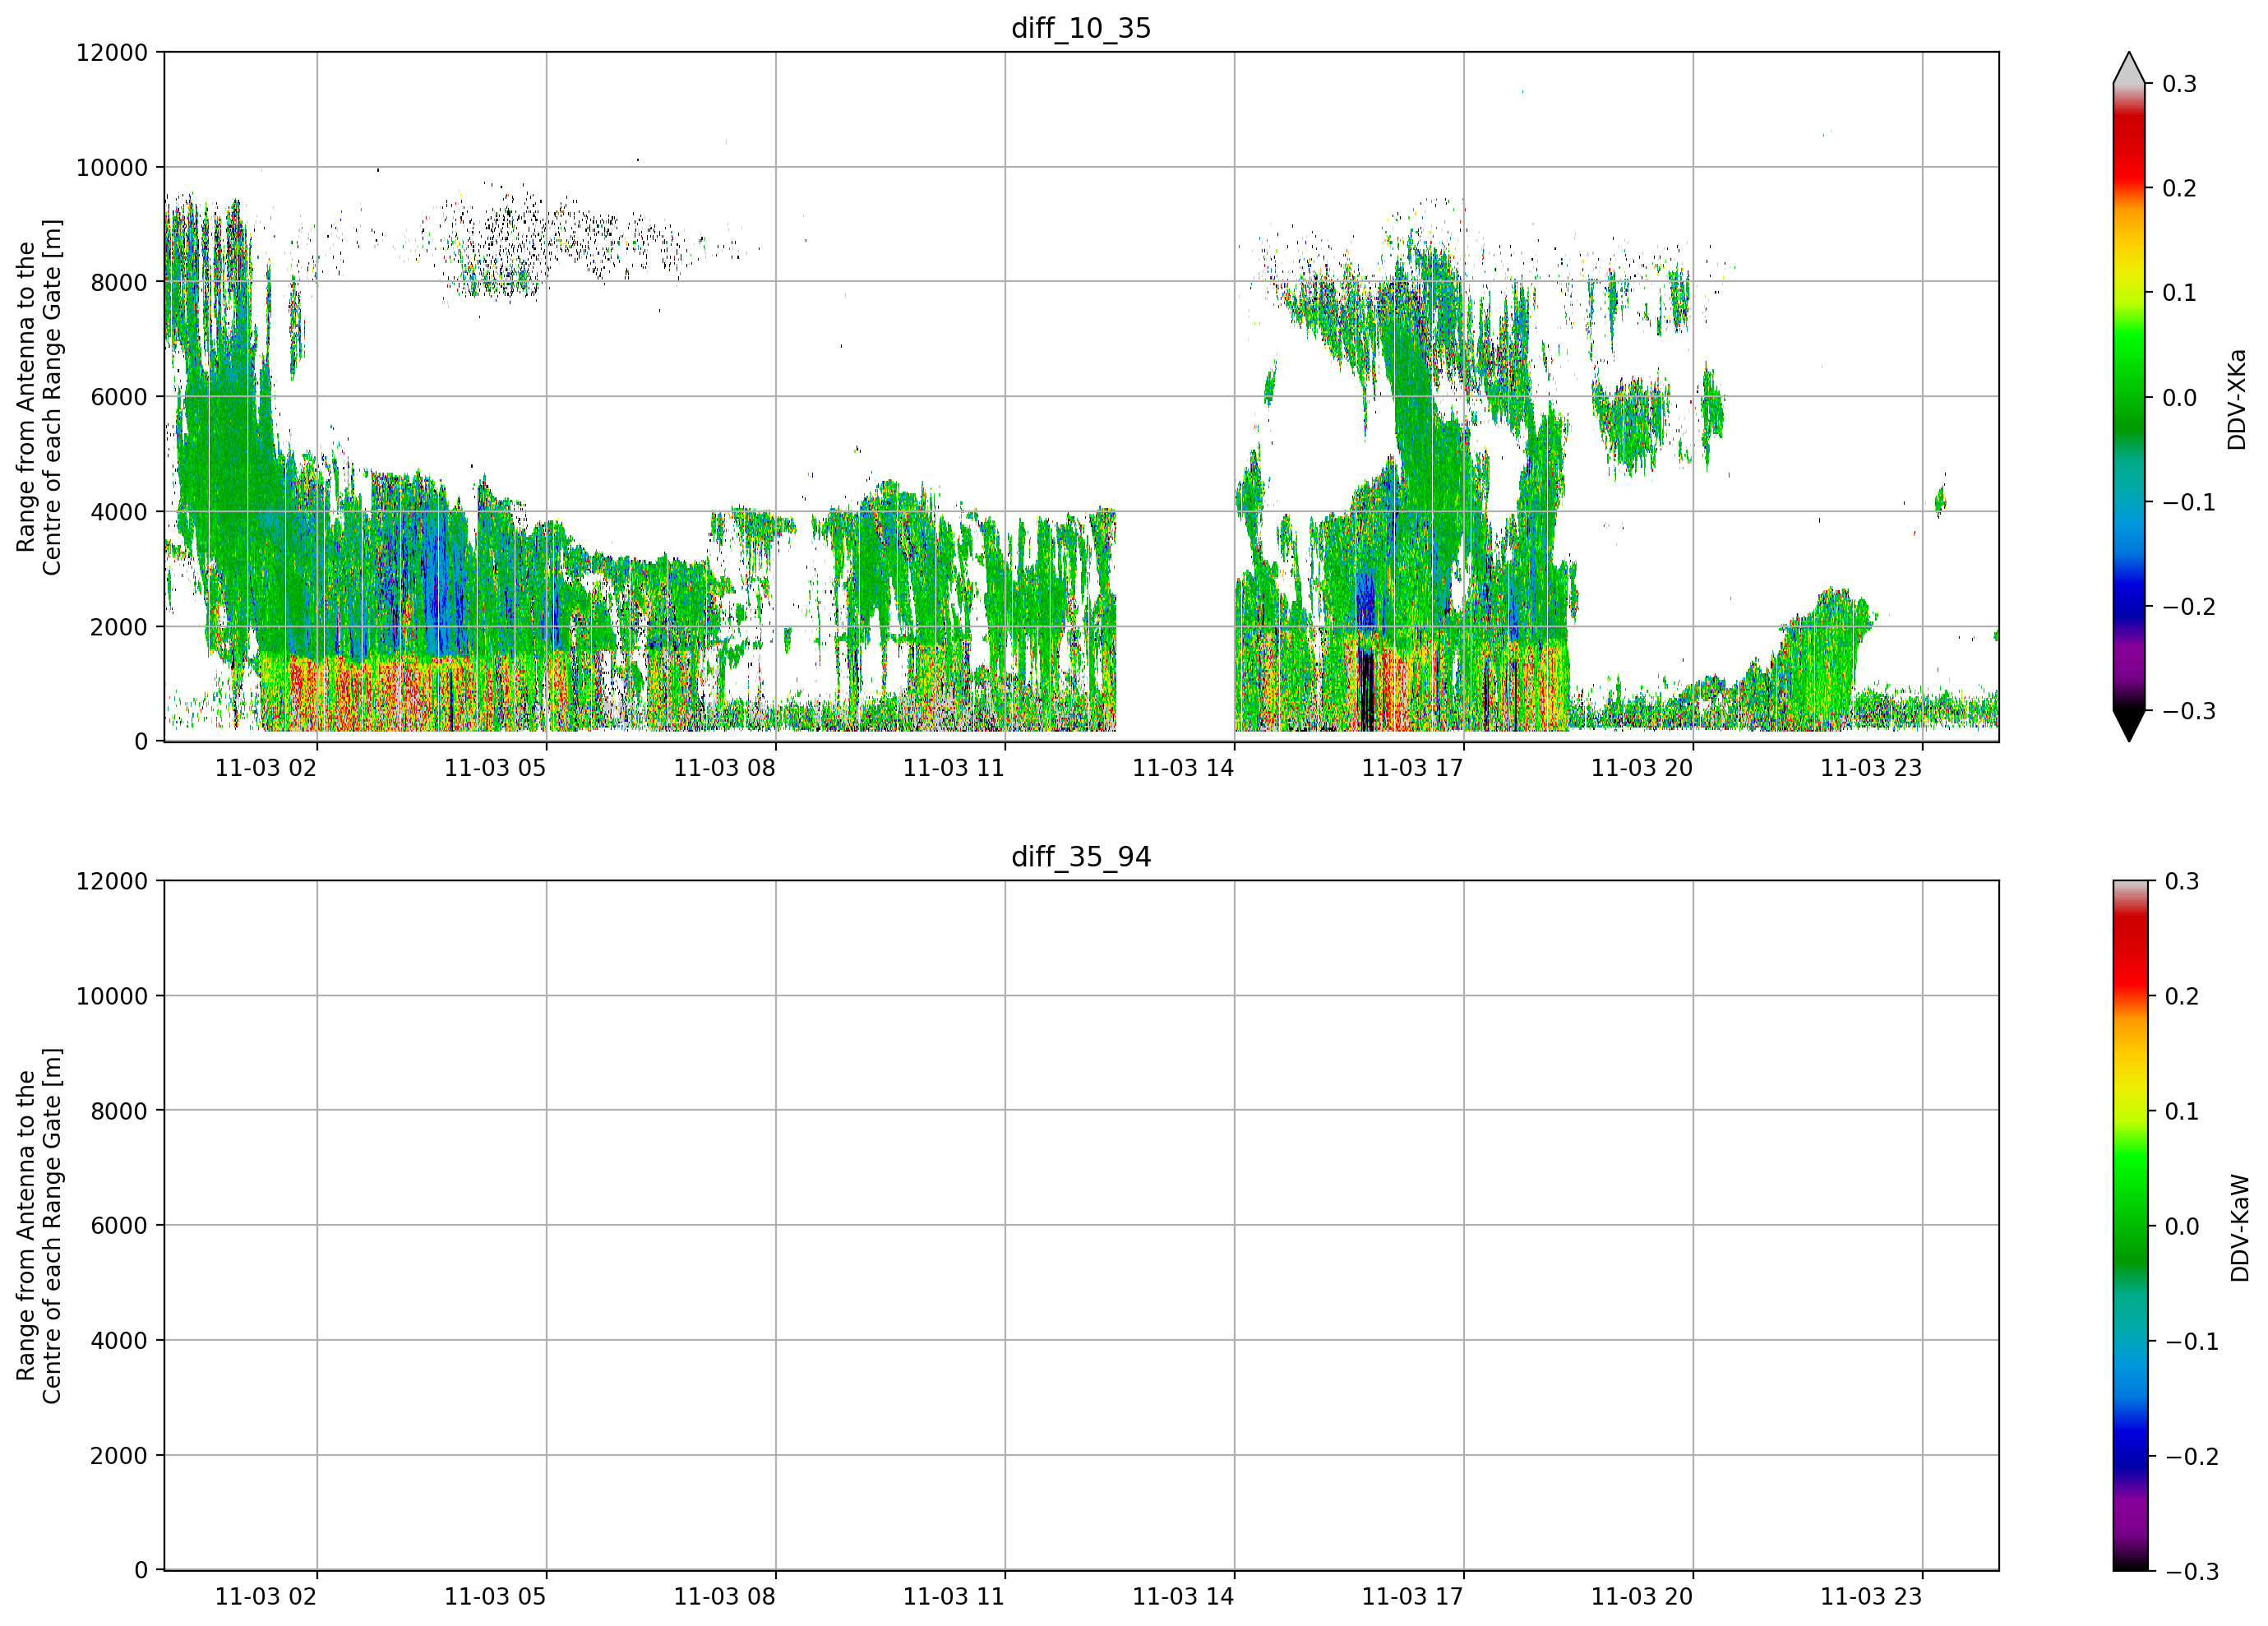2268x1626 pixels.
Task: Select the diff_10_35 y-axis range label
Action: coord(39,397)
